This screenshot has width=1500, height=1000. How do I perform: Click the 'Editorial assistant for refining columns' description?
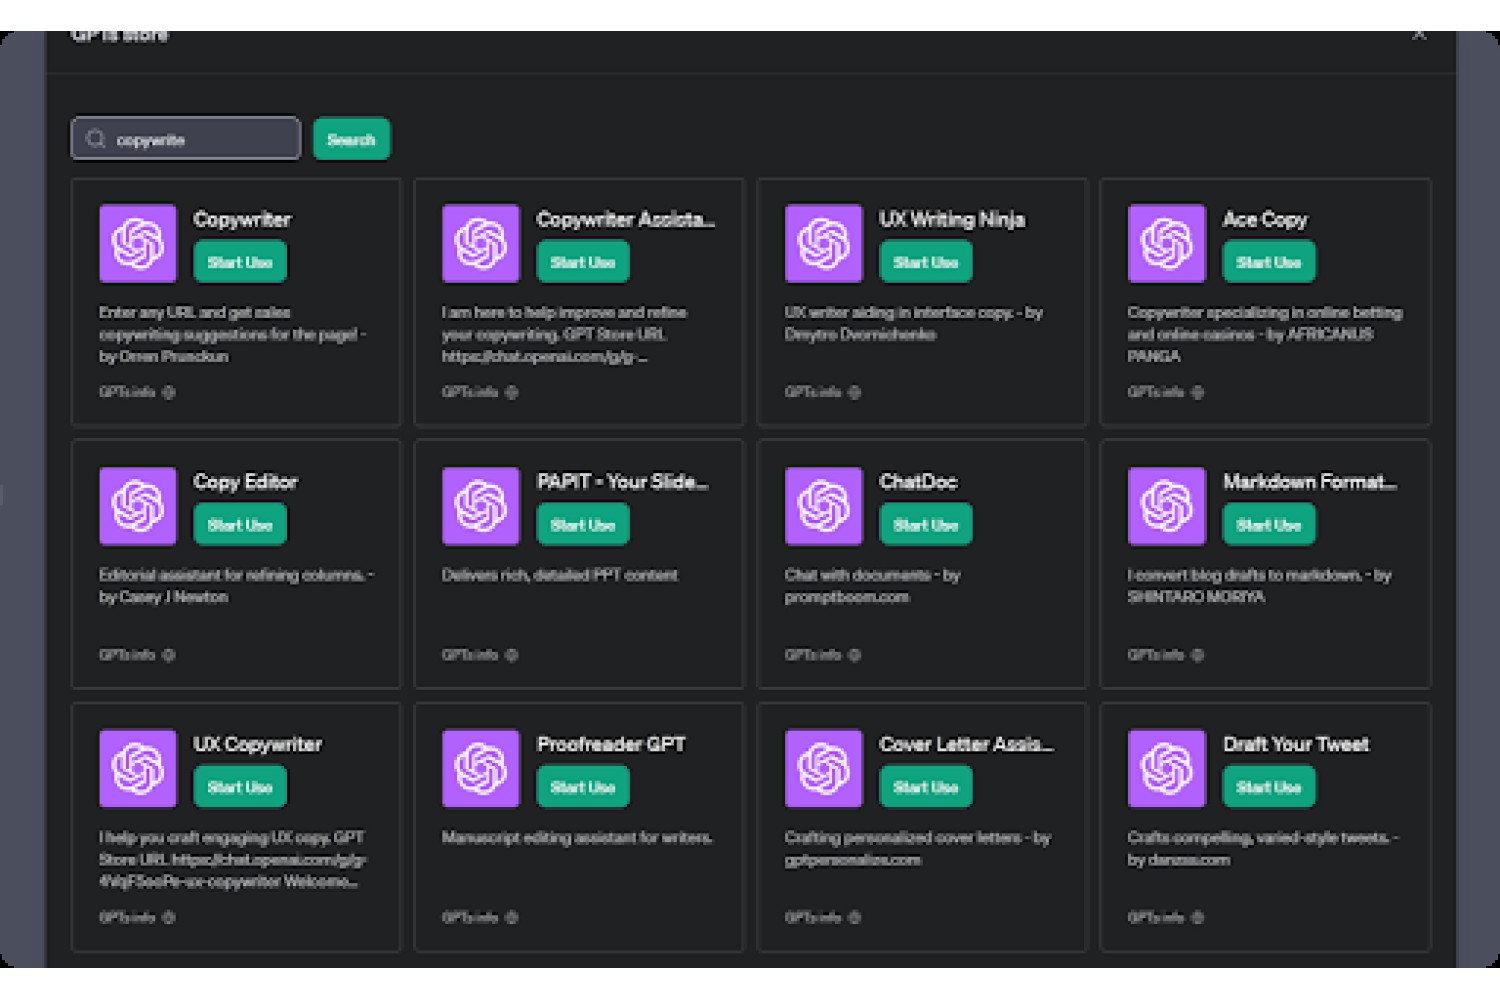click(x=236, y=586)
